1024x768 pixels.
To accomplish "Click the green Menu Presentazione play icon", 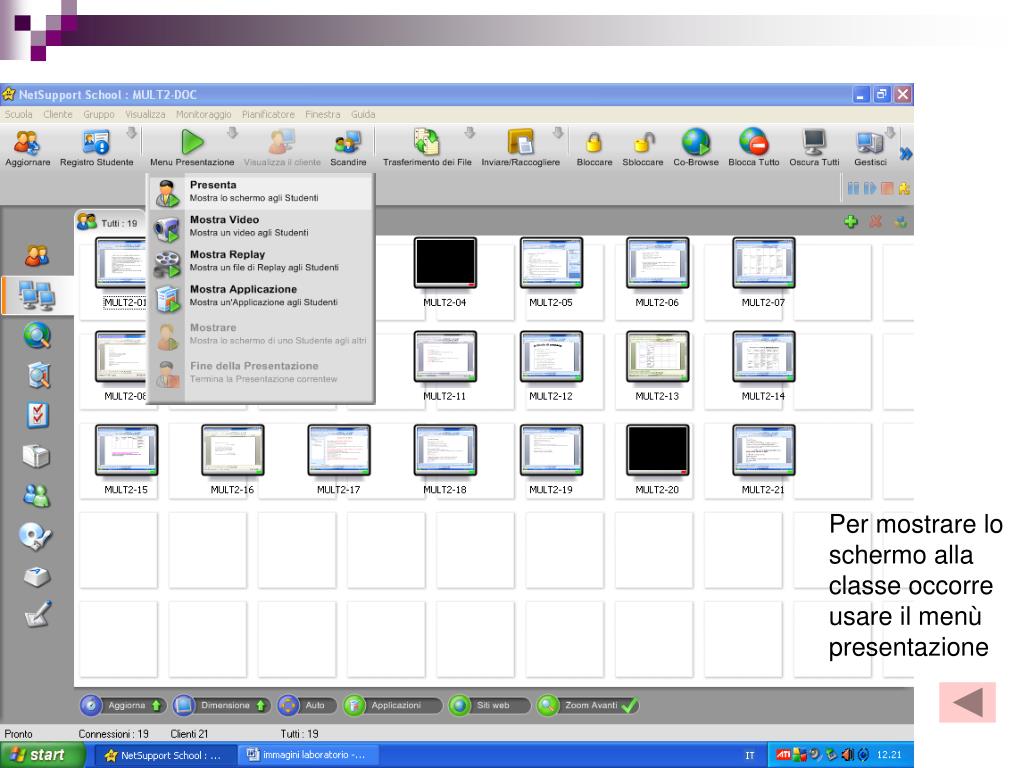I will [x=192, y=142].
